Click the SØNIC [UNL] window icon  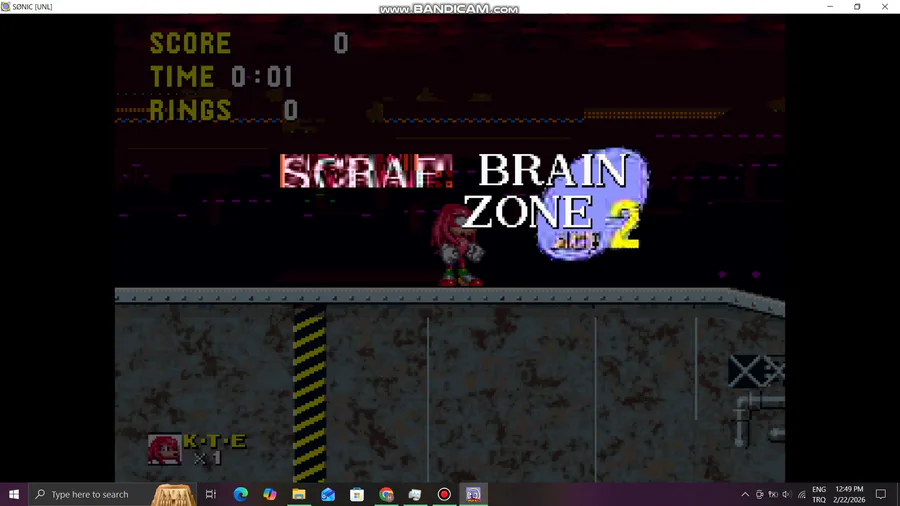6,6
